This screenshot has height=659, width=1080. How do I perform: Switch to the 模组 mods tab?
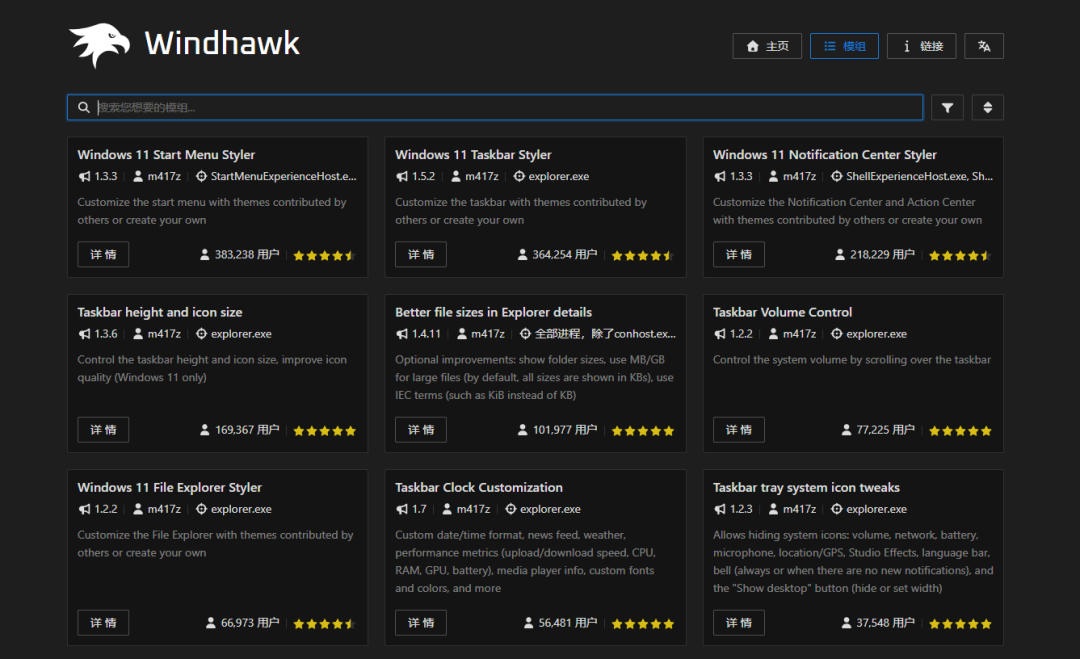[844, 46]
